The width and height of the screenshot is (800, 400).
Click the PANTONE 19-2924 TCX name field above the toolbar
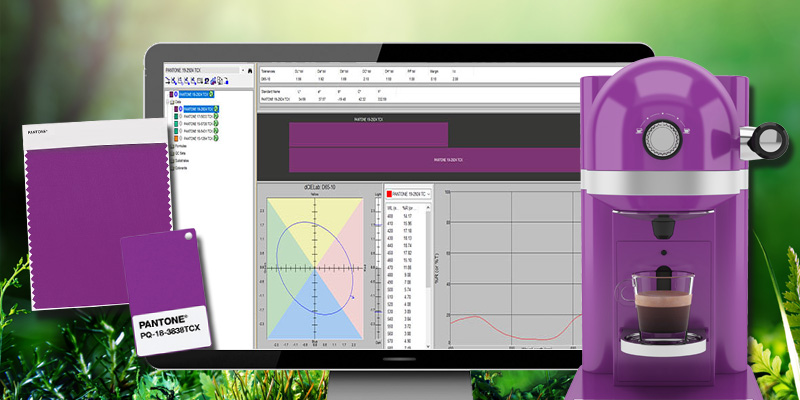(202, 70)
